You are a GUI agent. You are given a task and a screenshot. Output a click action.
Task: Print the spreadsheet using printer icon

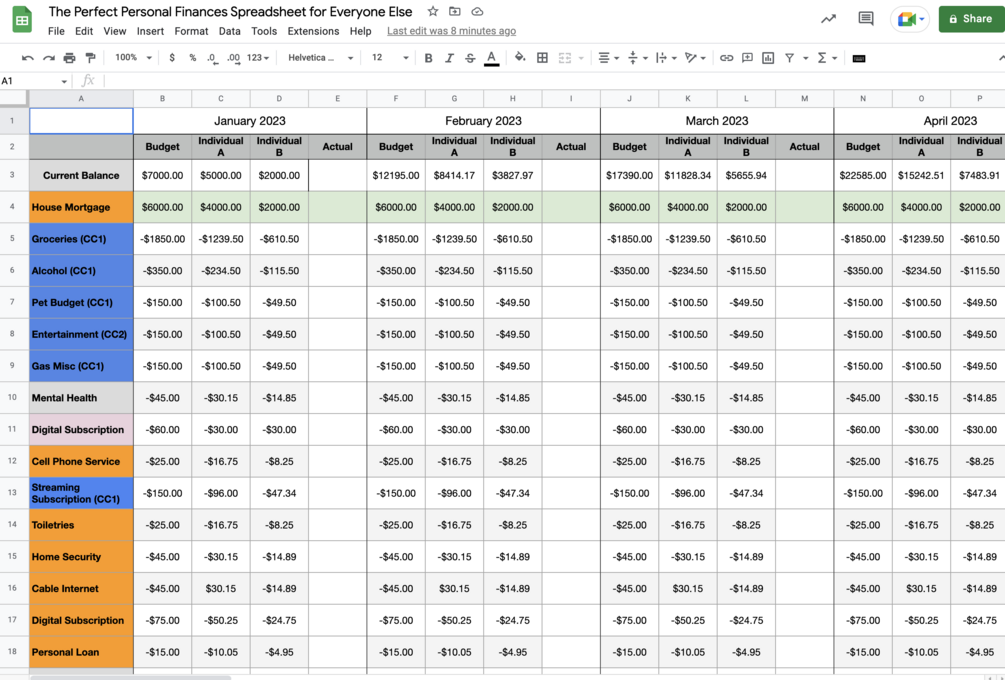pos(69,58)
